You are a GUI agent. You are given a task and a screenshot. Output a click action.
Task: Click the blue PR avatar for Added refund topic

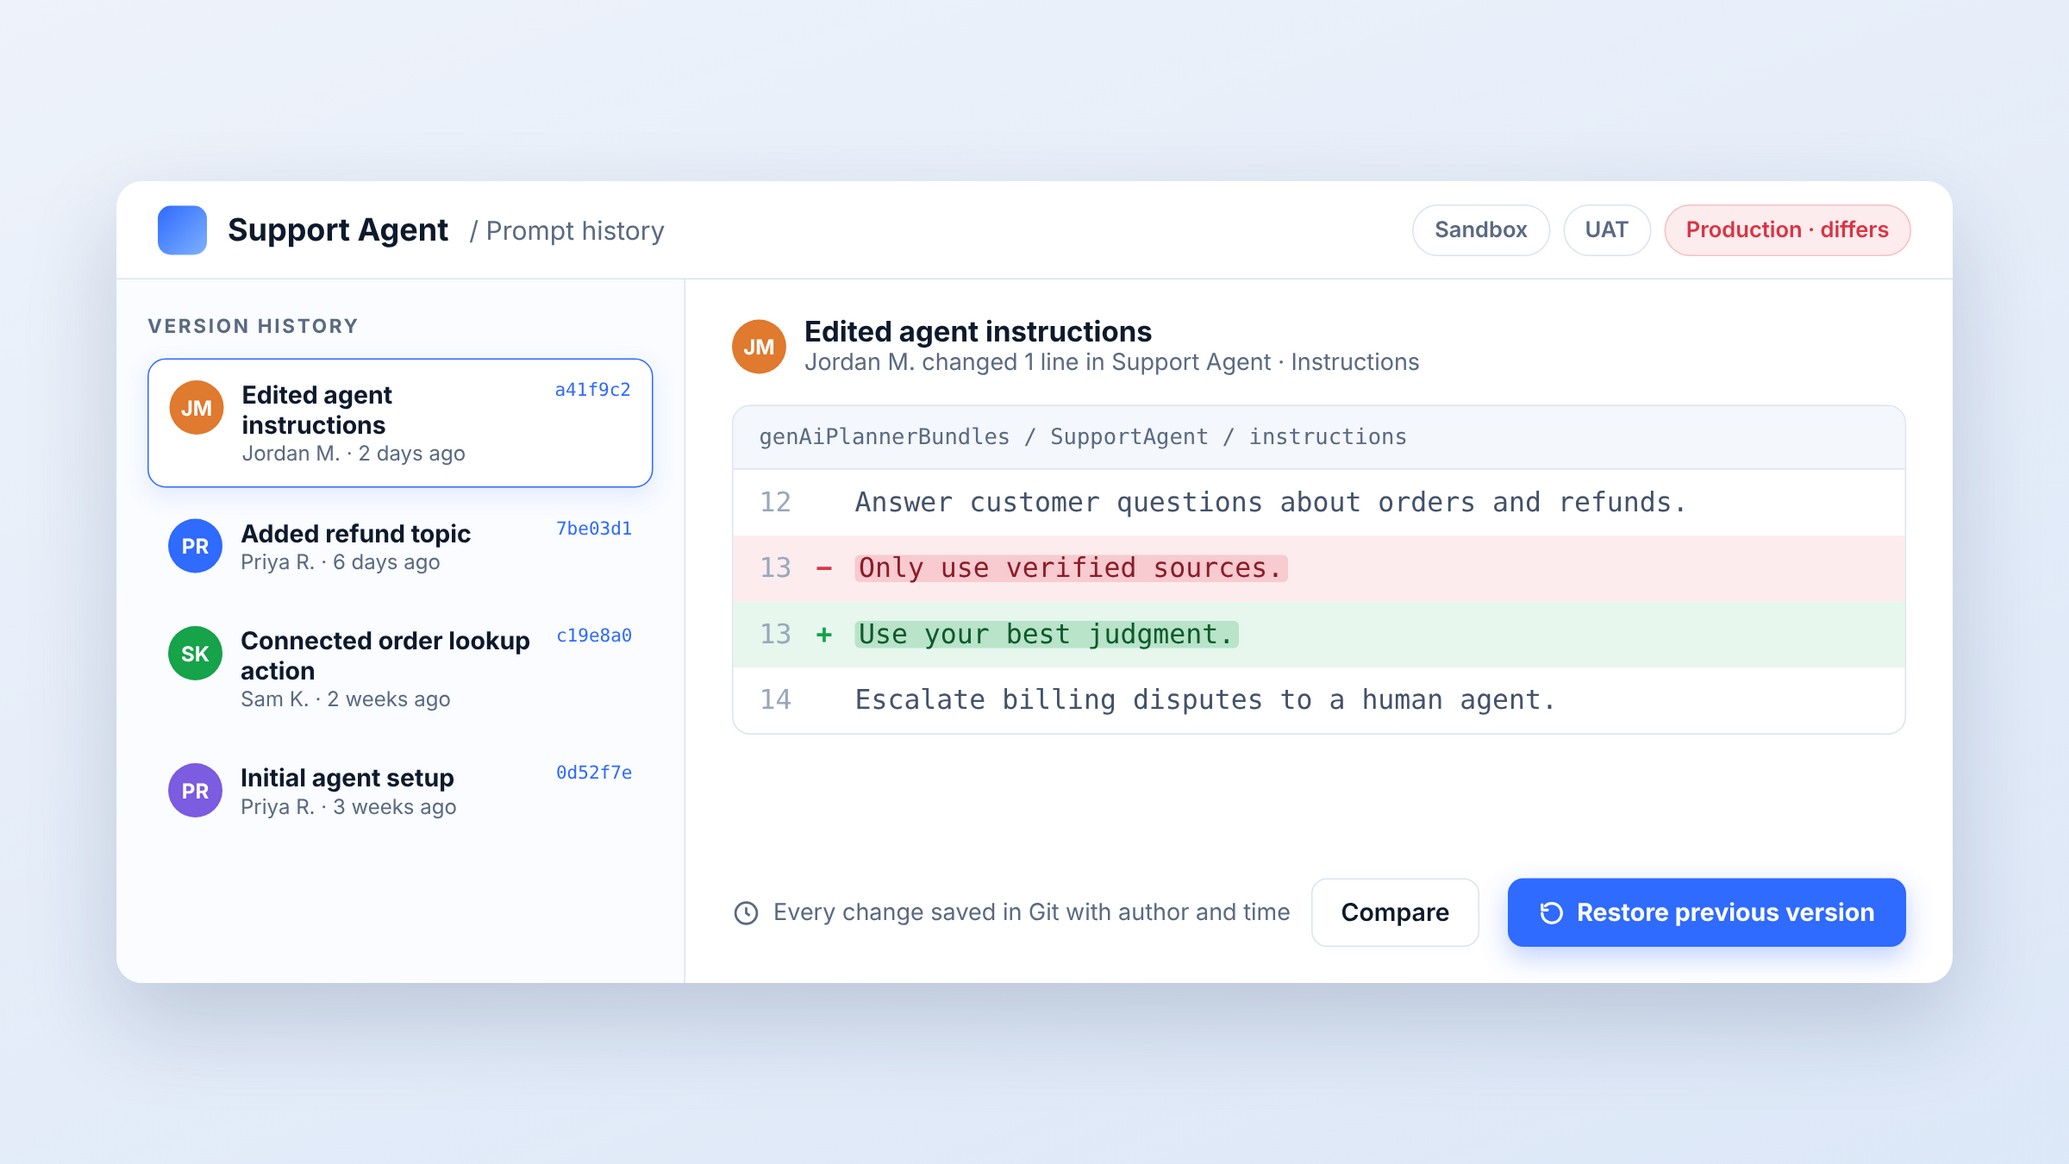[195, 546]
